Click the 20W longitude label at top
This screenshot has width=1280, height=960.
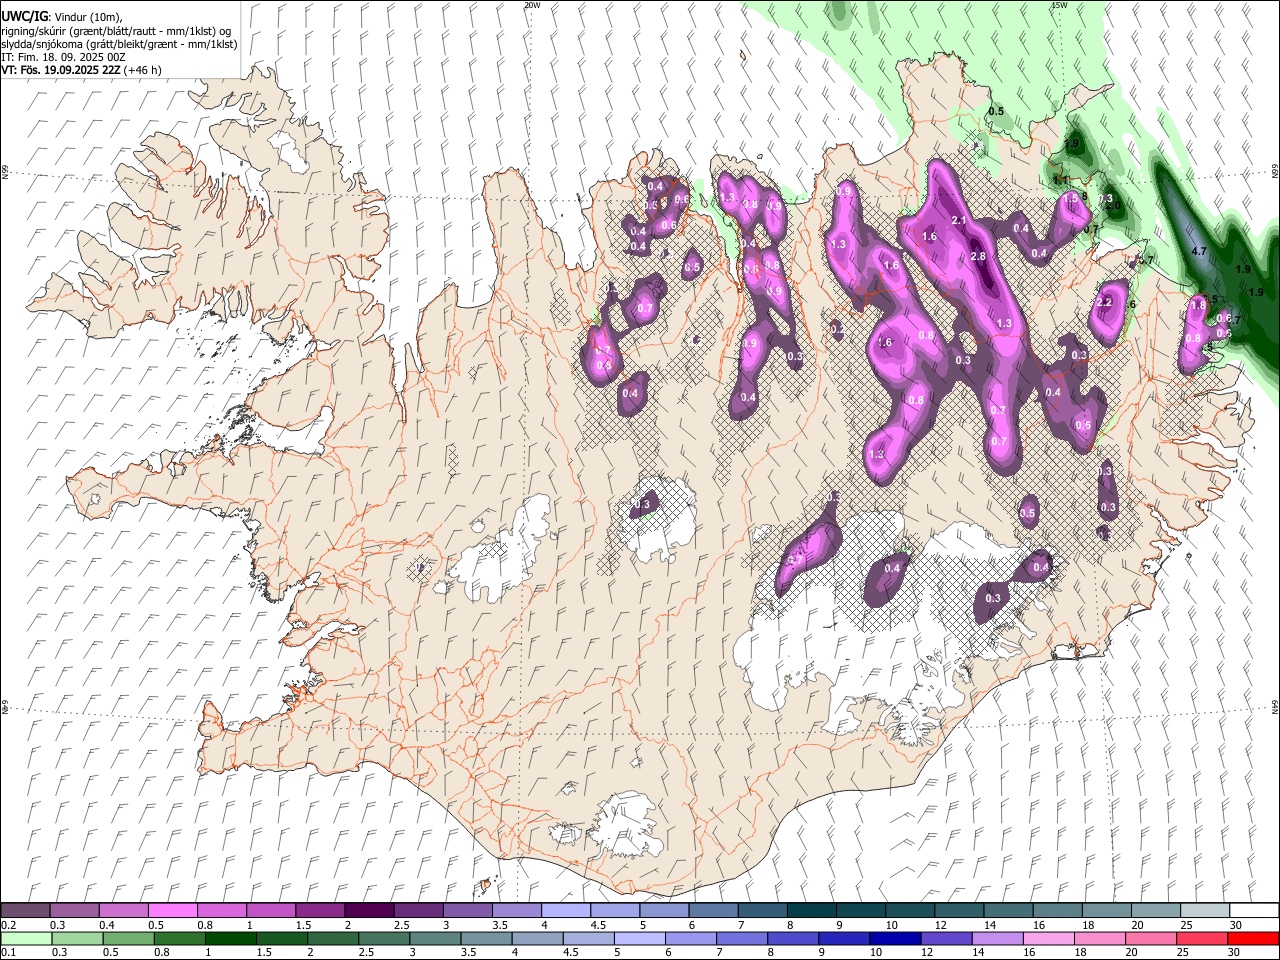tap(533, 5)
